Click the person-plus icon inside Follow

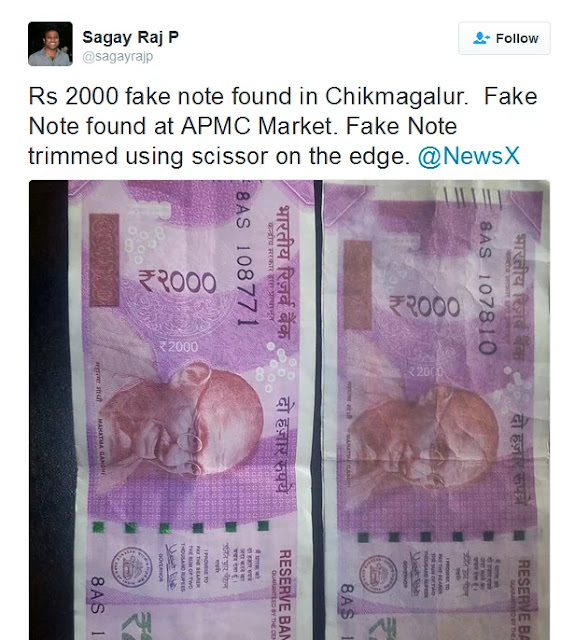[481, 38]
